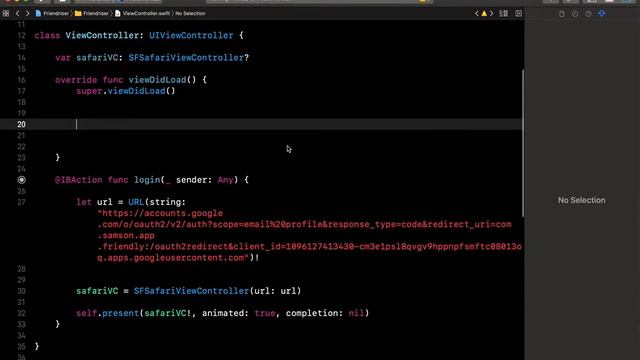Click UIViewController class name

point(191,36)
